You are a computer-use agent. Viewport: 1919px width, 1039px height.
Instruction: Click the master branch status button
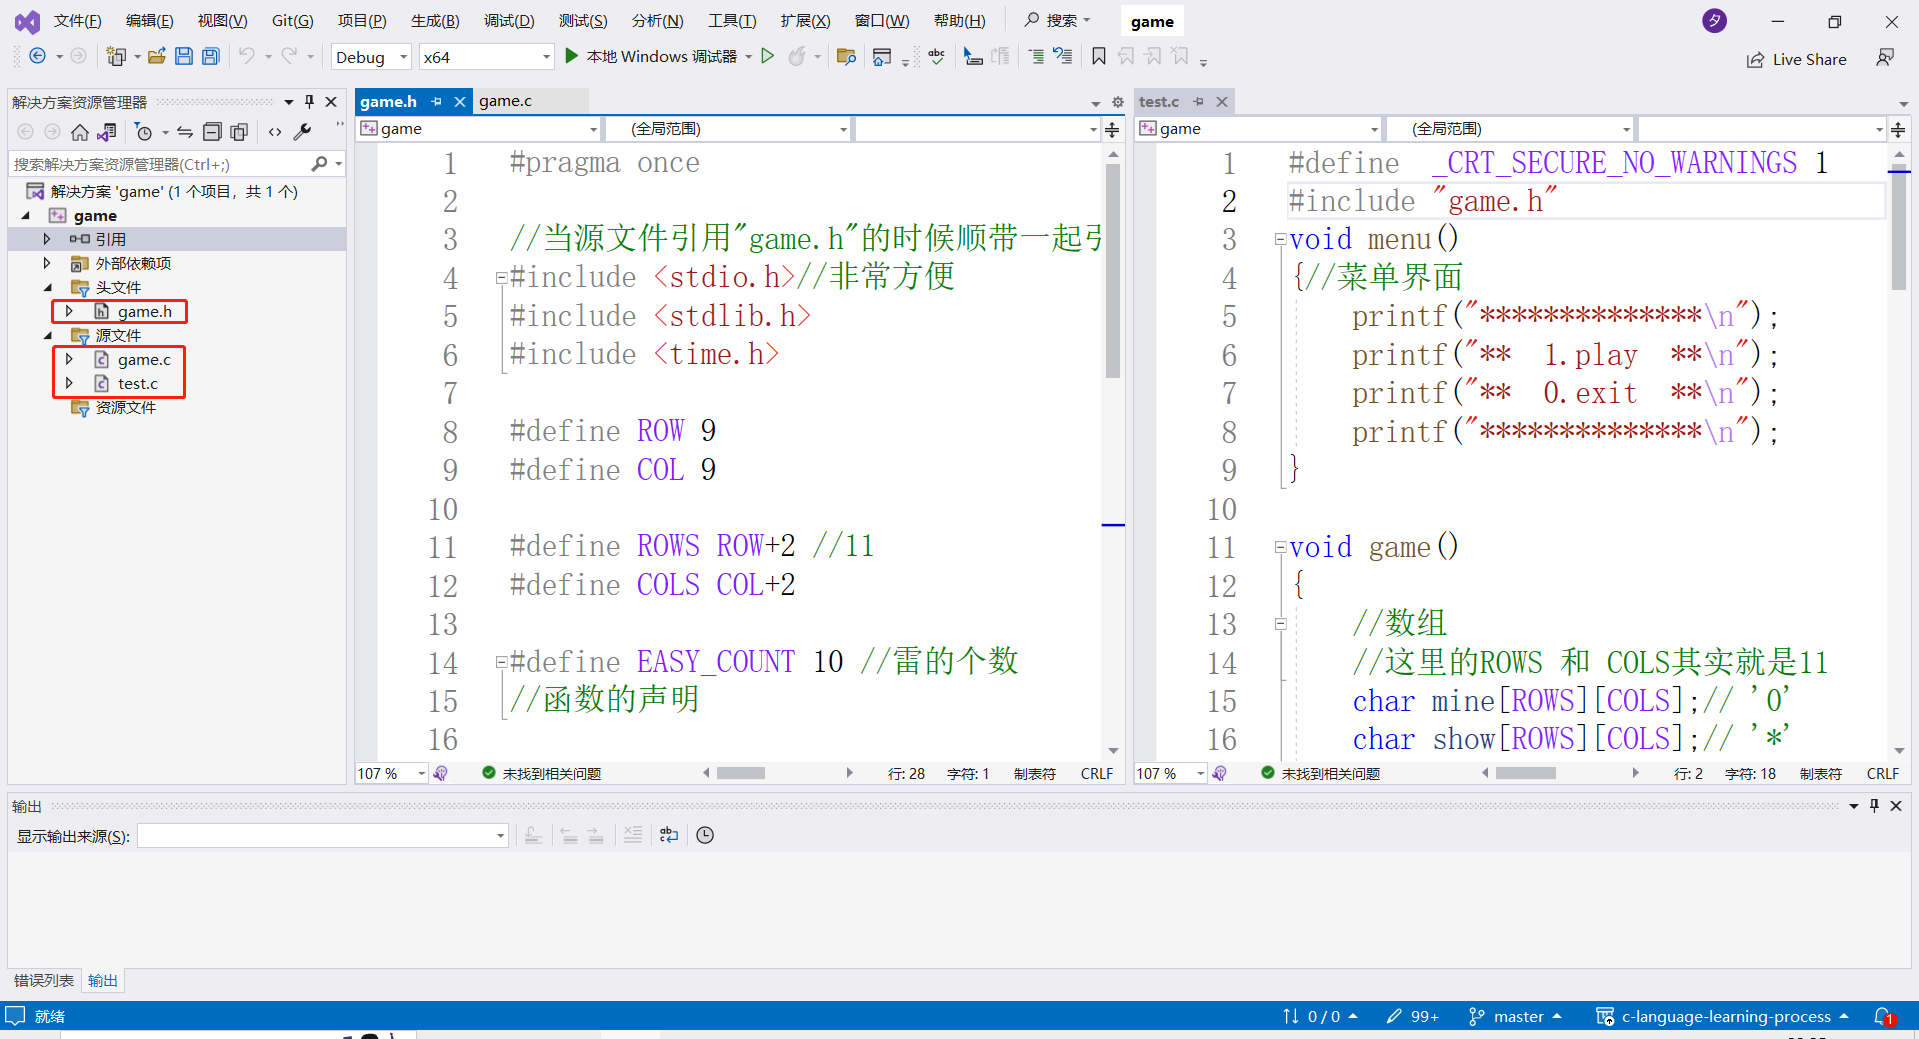pyautogui.click(x=1513, y=1016)
